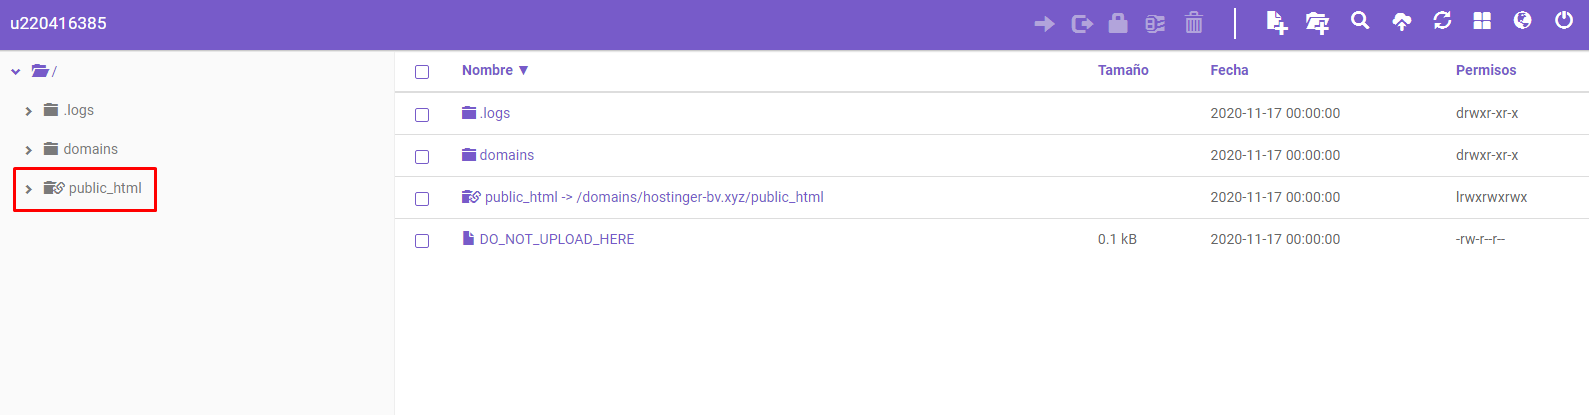1589x415 pixels.
Task: Click the new file icon
Action: pyautogui.click(x=1276, y=22)
